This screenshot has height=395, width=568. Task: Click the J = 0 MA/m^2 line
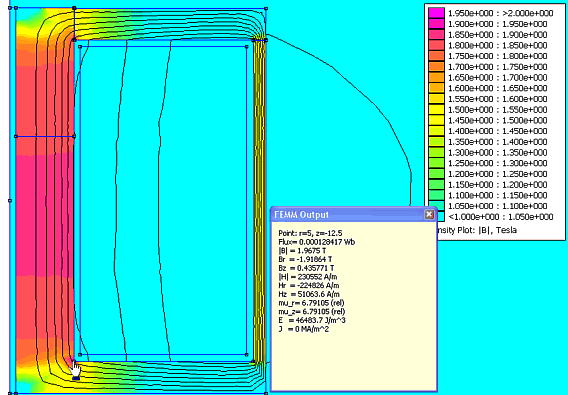click(304, 329)
